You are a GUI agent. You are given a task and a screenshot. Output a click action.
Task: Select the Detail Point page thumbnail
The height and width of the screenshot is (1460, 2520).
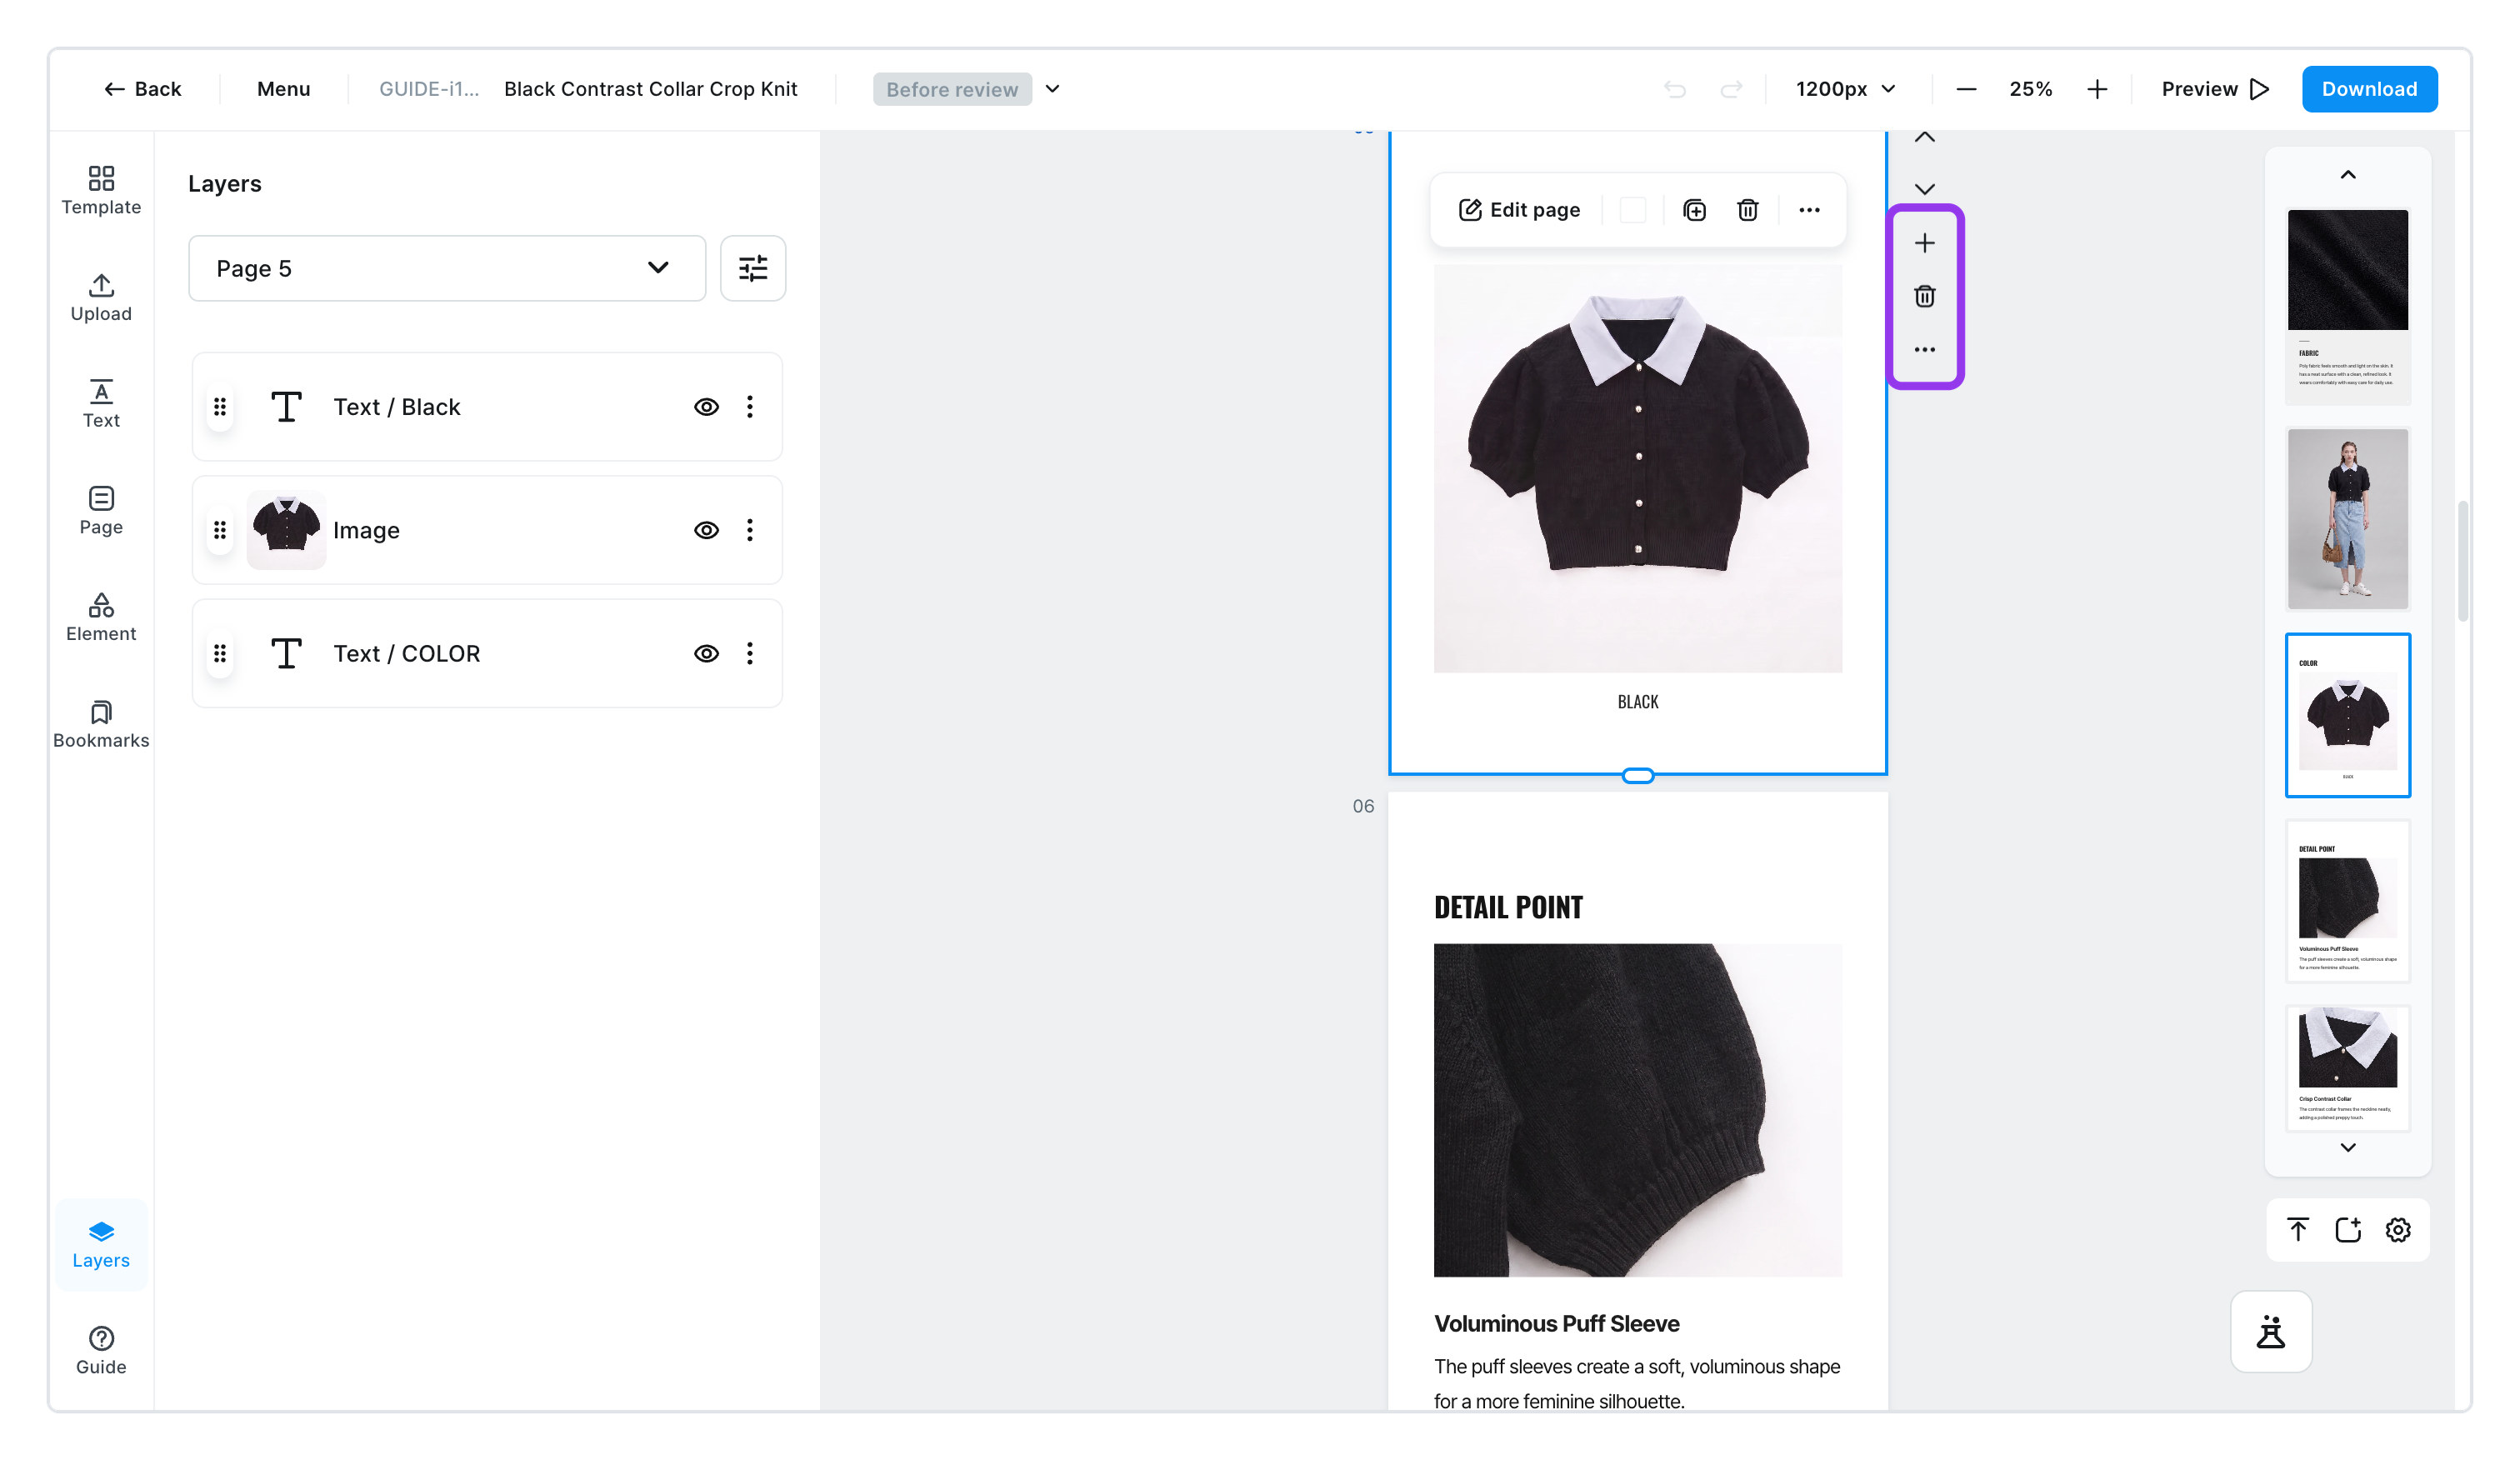coord(2347,901)
